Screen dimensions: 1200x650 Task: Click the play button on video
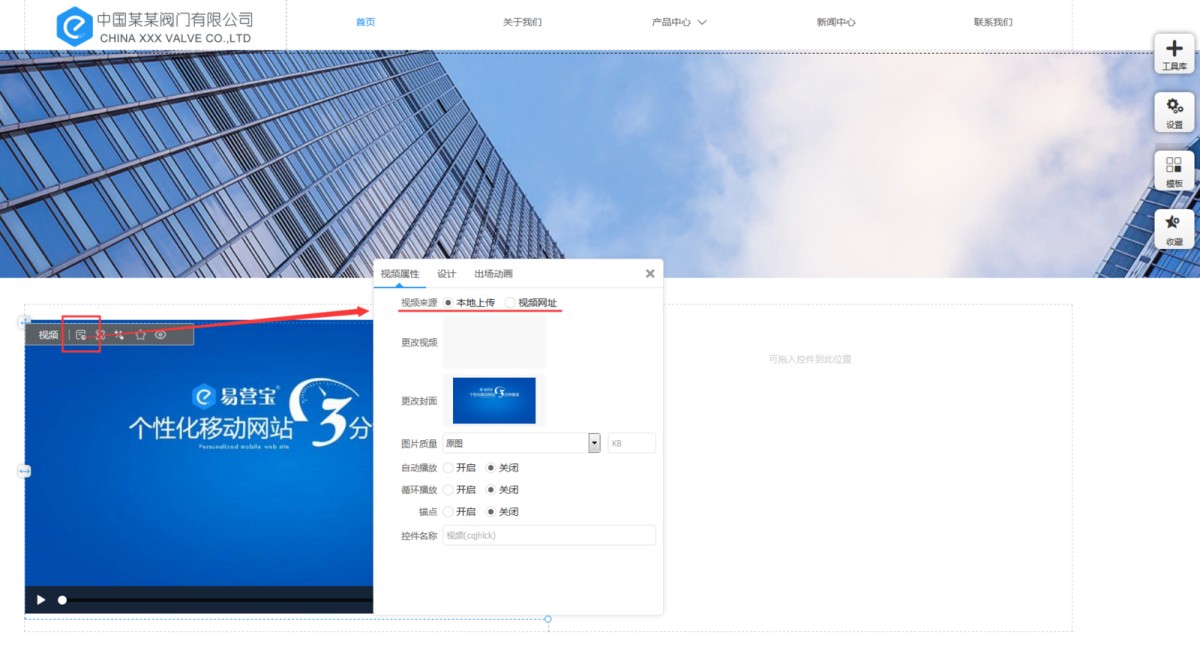[41, 600]
